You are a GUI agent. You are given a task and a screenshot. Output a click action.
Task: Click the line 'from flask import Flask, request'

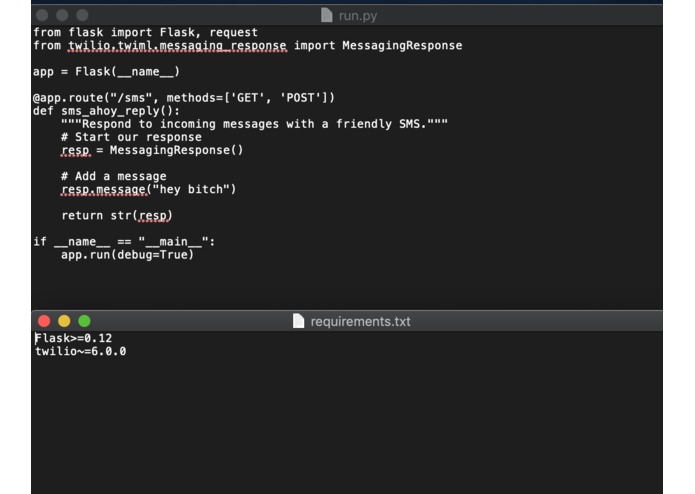[x=145, y=32]
